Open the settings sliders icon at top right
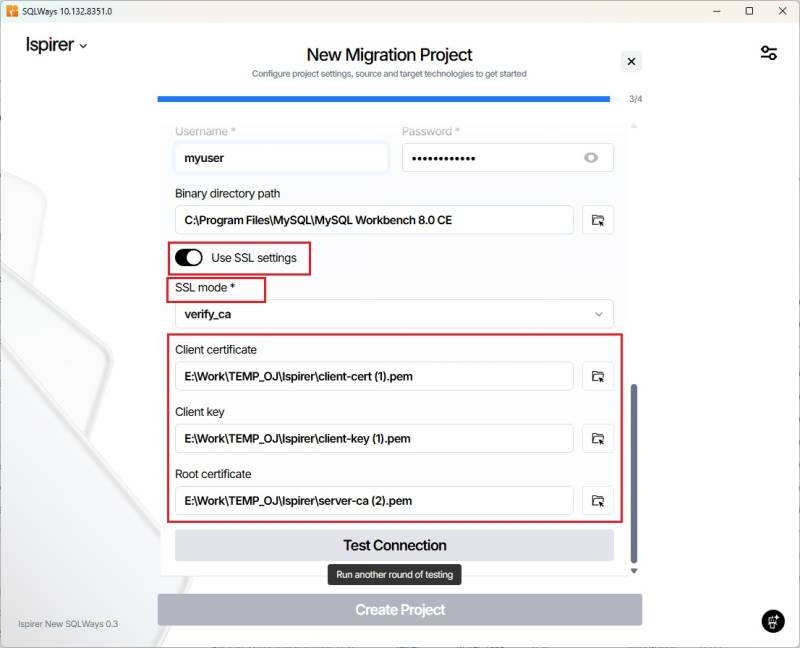Image resolution: width=800 pixels, height=648 pixels. point(768,53)
